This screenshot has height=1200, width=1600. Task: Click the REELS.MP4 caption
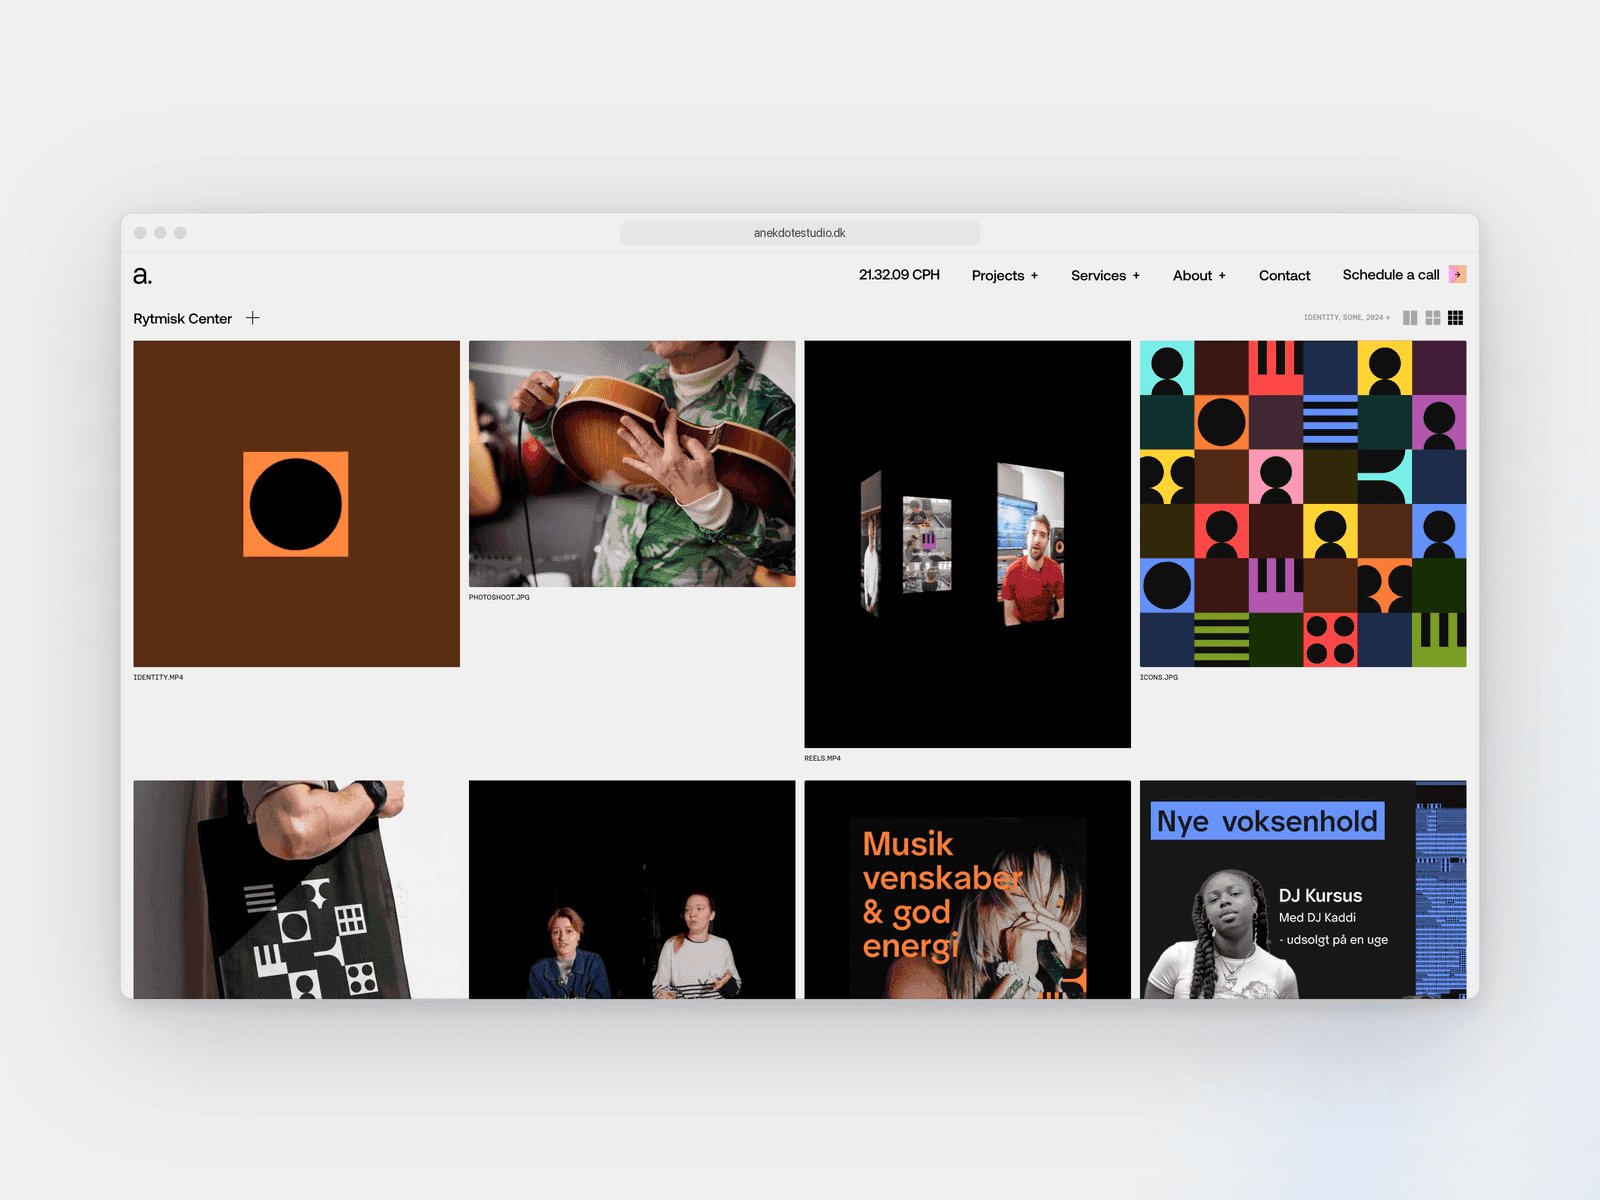click(822, 759)
